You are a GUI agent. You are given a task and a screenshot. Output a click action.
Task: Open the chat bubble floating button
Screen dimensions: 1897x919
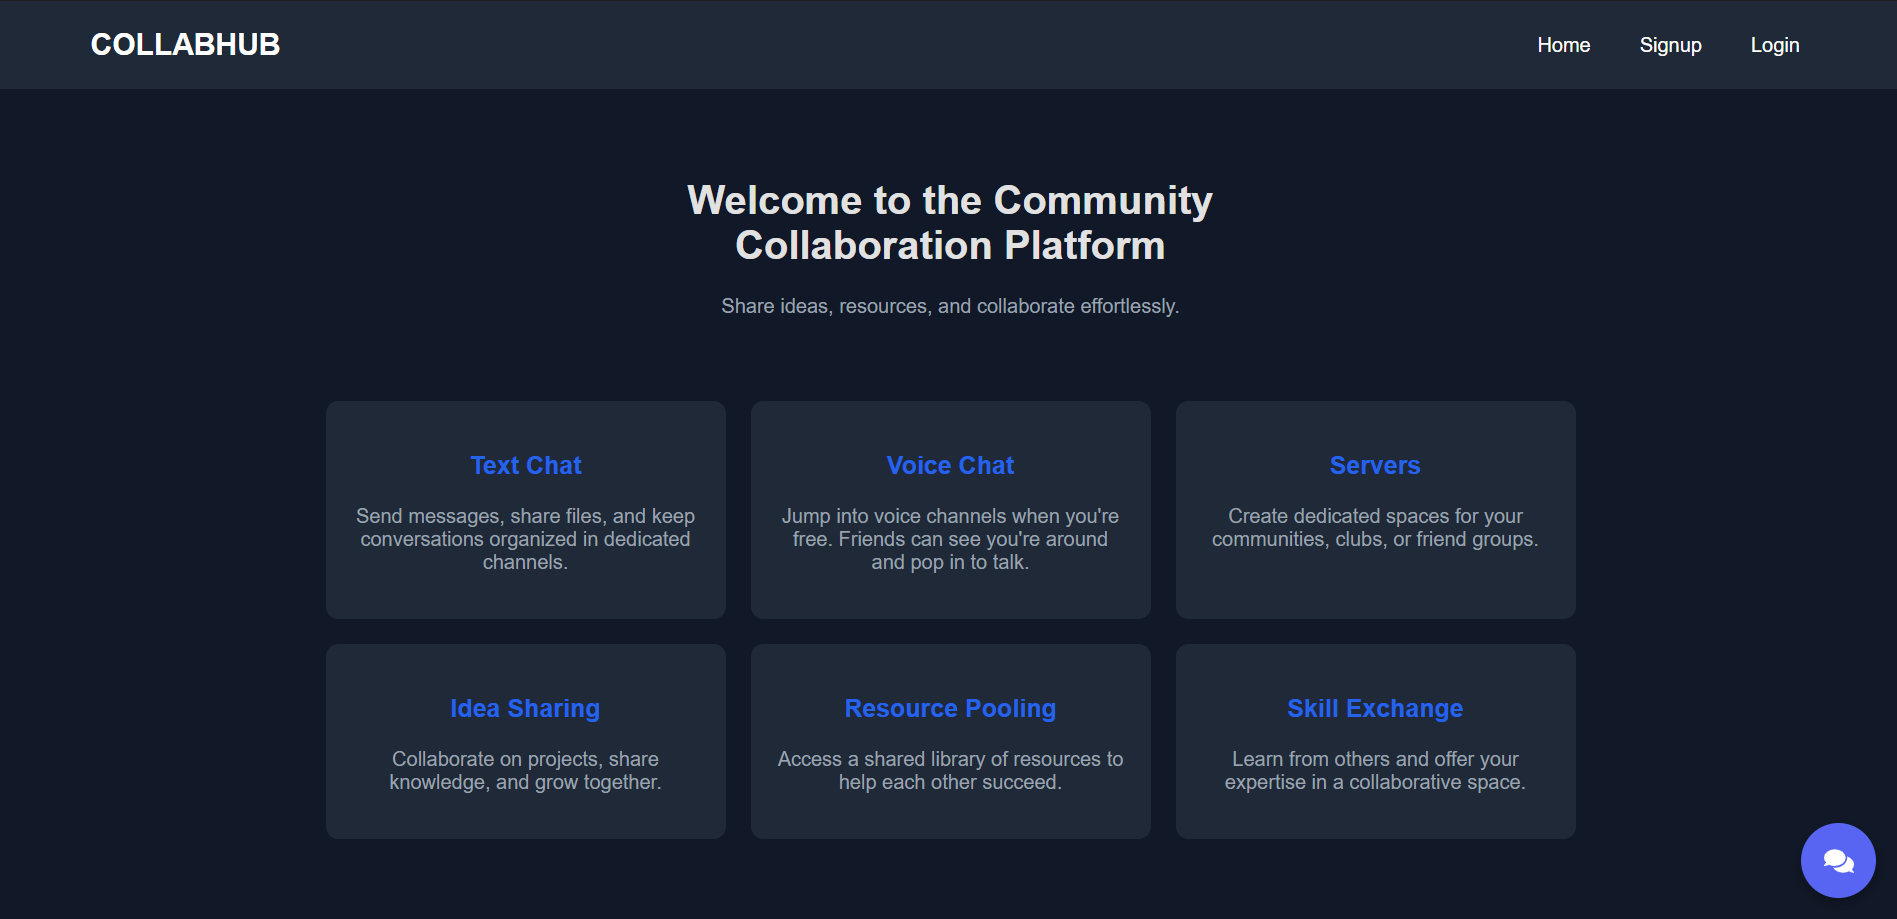pos(1837,860)
